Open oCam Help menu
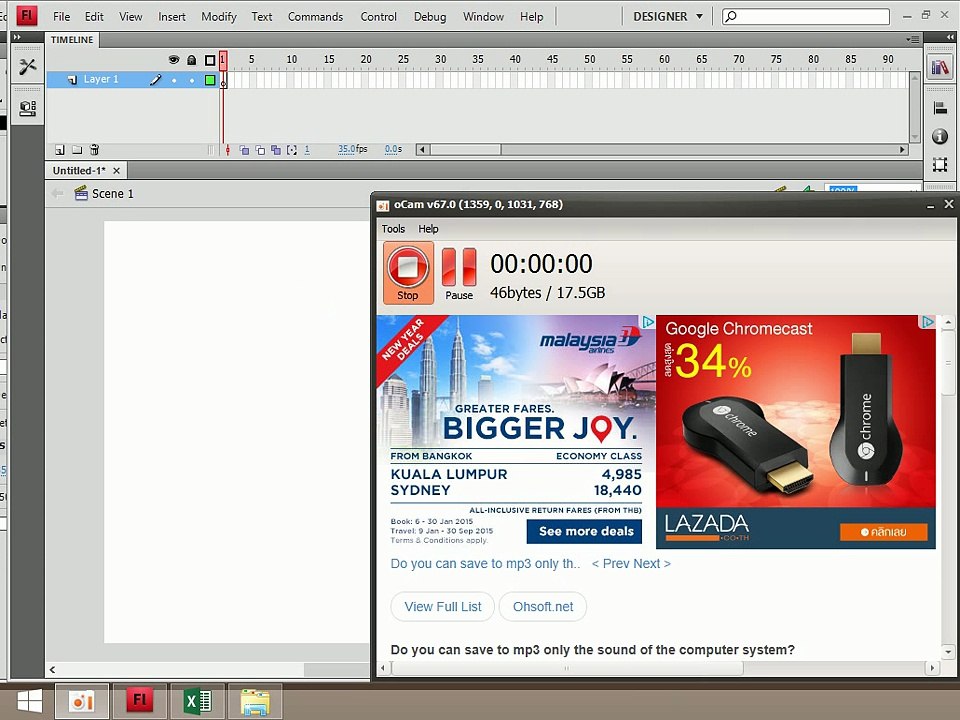The width and height of the screenshot is (960, 720). tap(428, 229)
